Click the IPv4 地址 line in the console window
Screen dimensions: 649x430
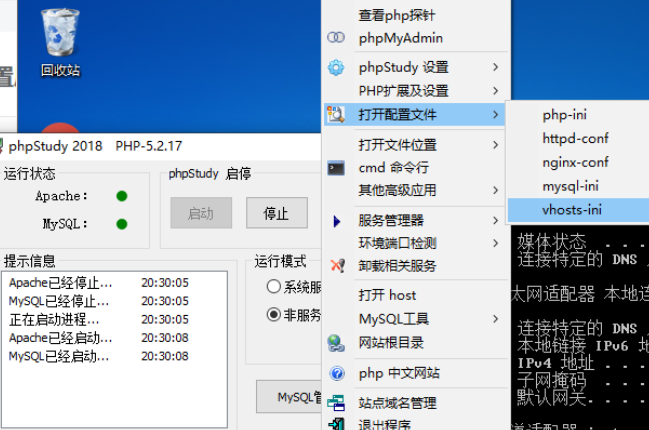[x=583, y=363]
